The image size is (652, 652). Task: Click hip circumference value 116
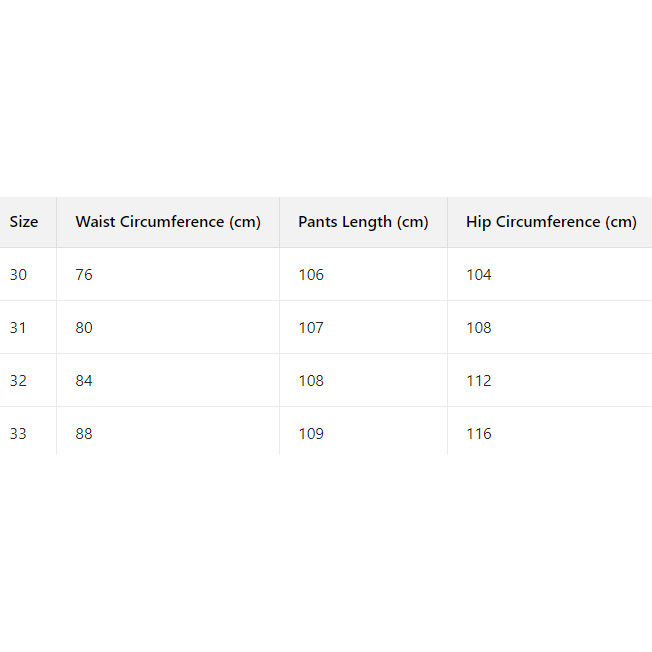[x=479, y=434]
